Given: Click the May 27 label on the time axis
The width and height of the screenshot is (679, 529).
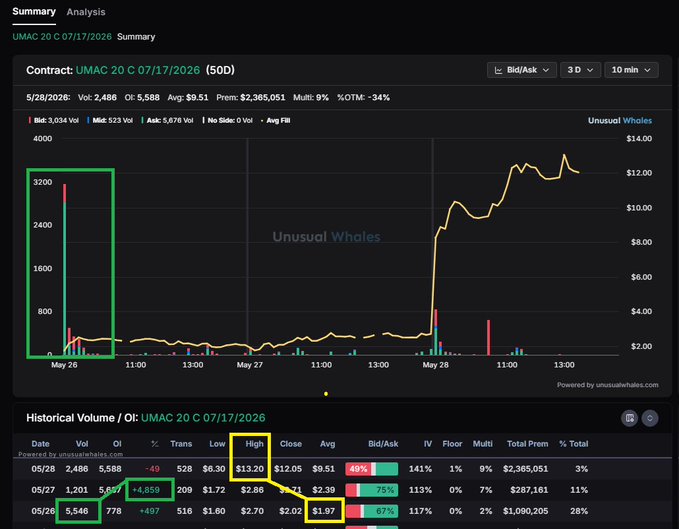Looking at the screenshot, I should [x=249, y=365].
